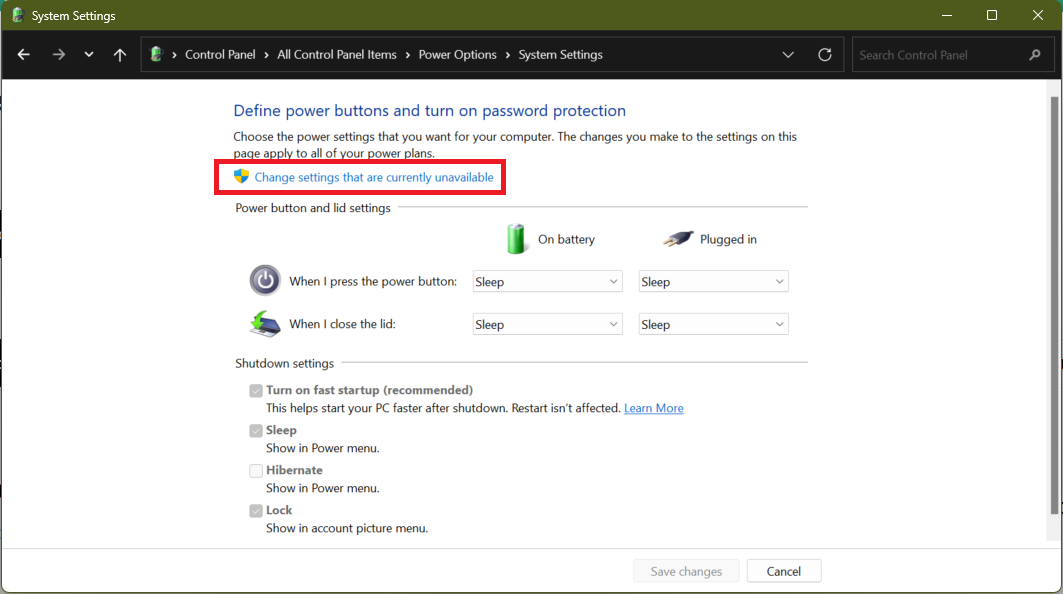Expand the address bar history dropdown
1063x594 pixels.
[x=788, y=55]
